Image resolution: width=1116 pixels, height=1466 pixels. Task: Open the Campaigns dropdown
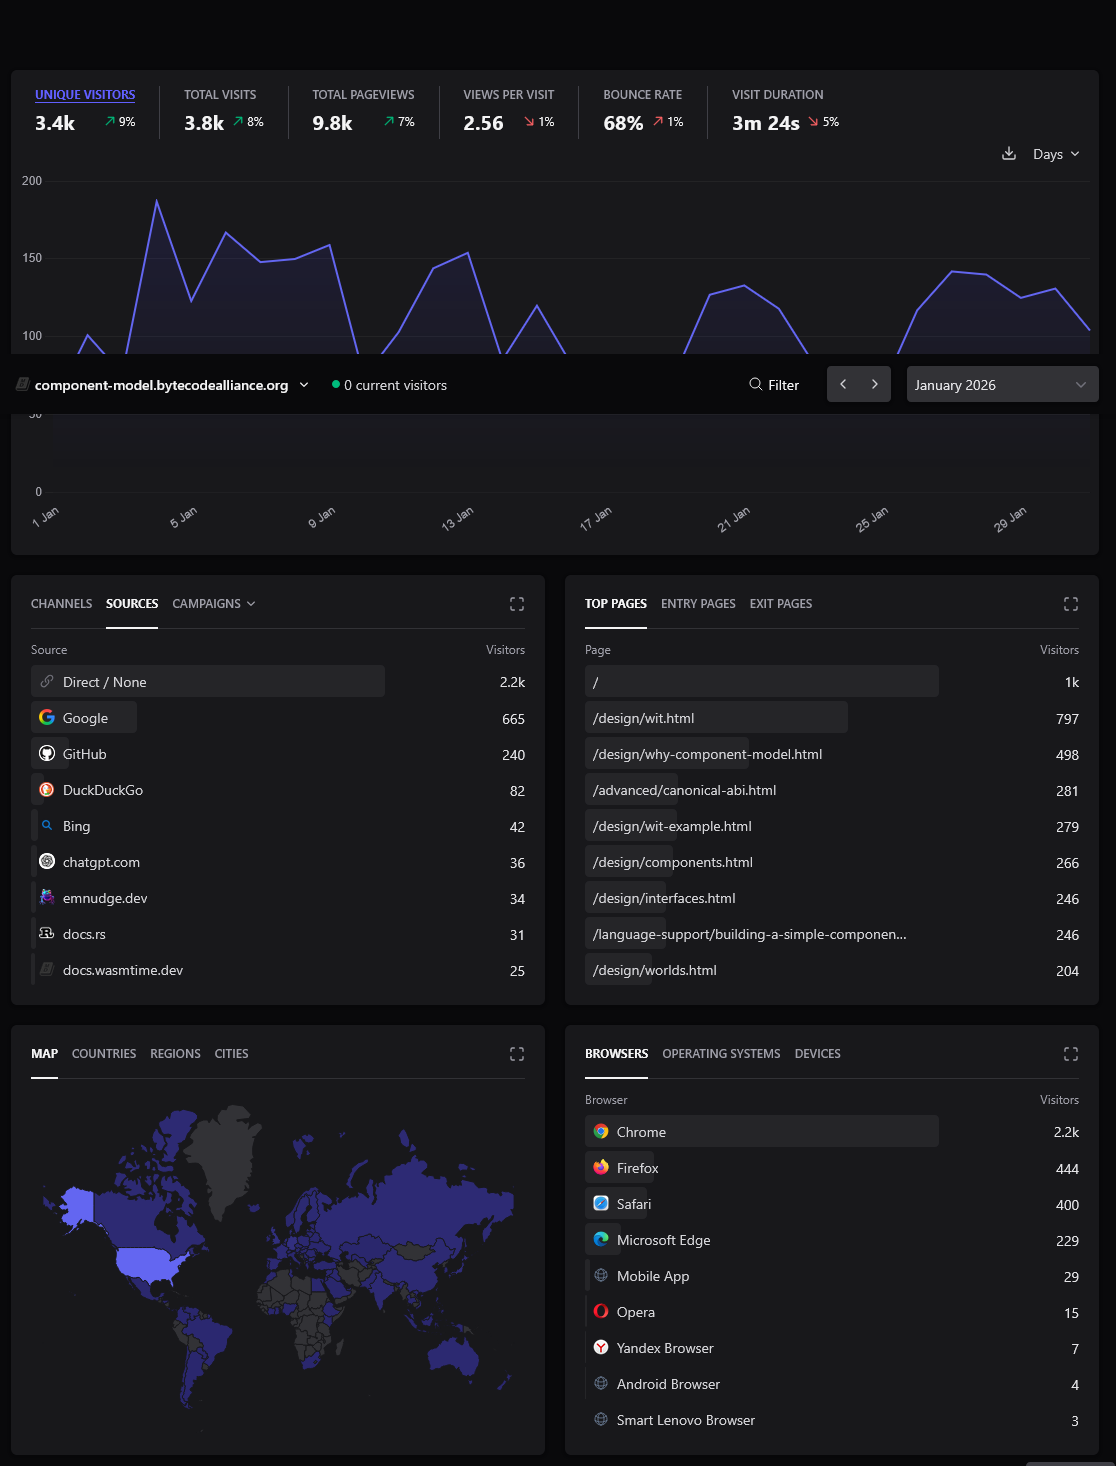(213, 604)
